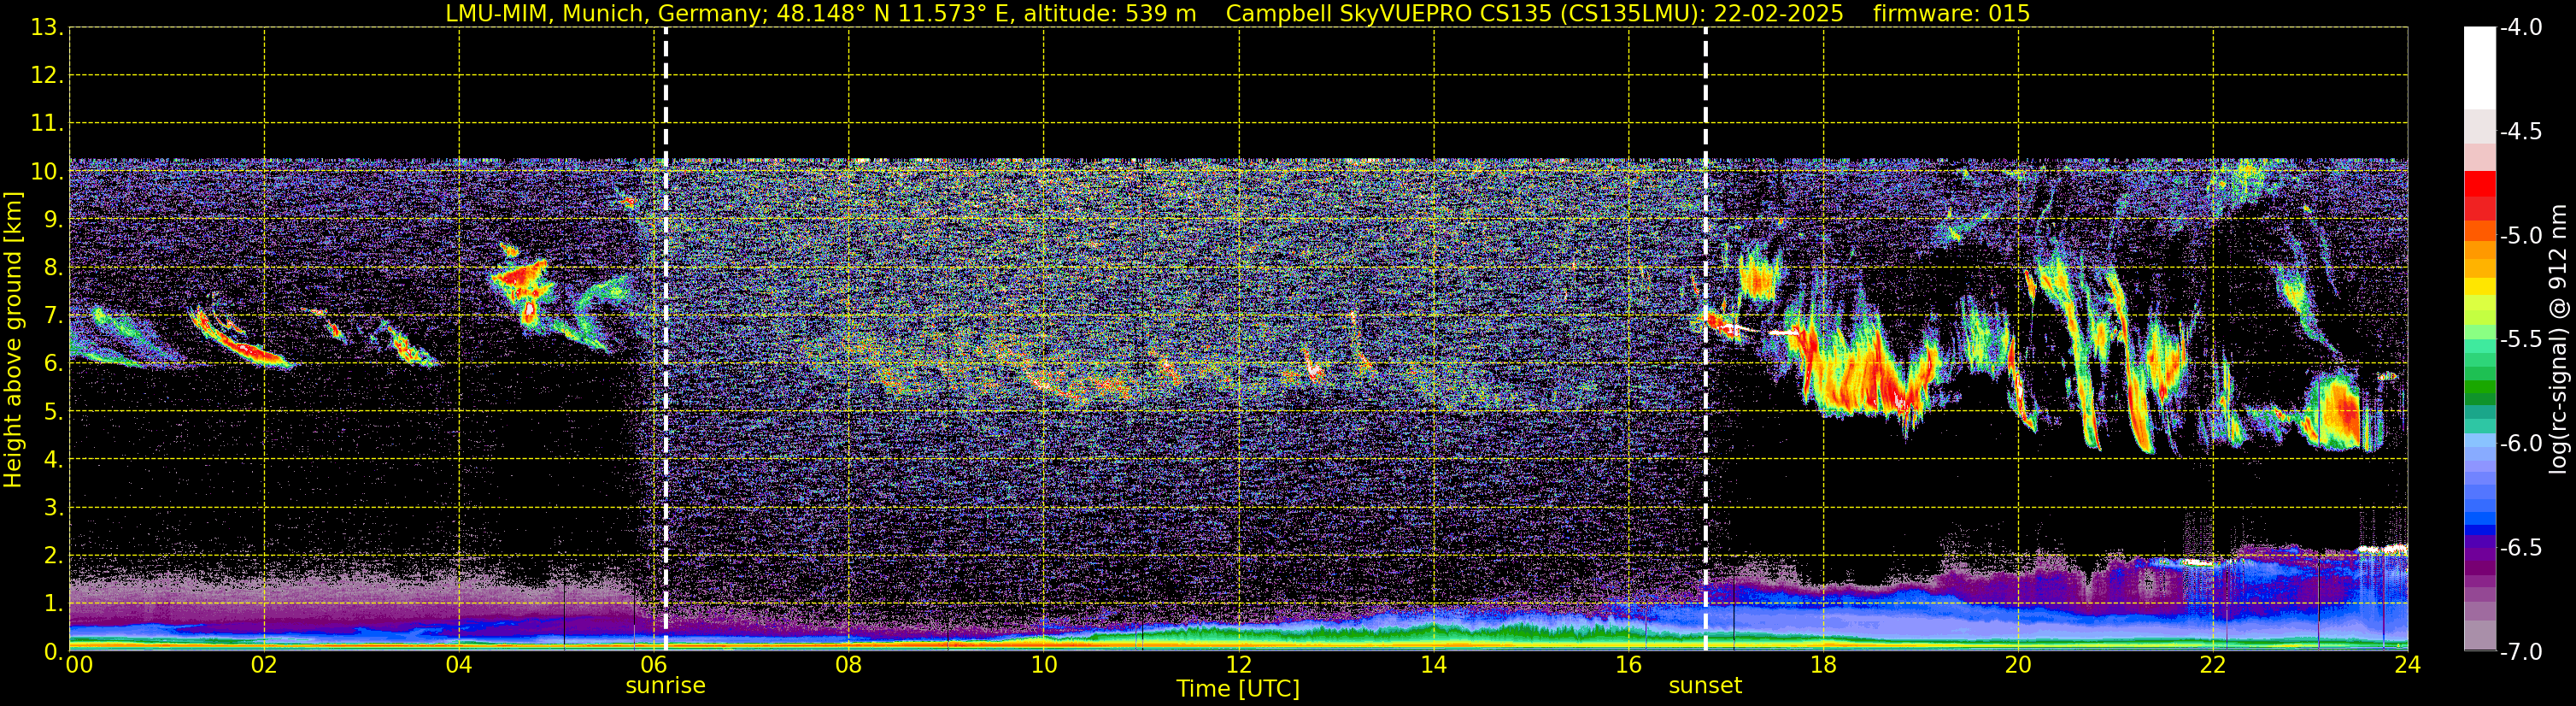Click the '9.' height axis tick label

(53, 220)
